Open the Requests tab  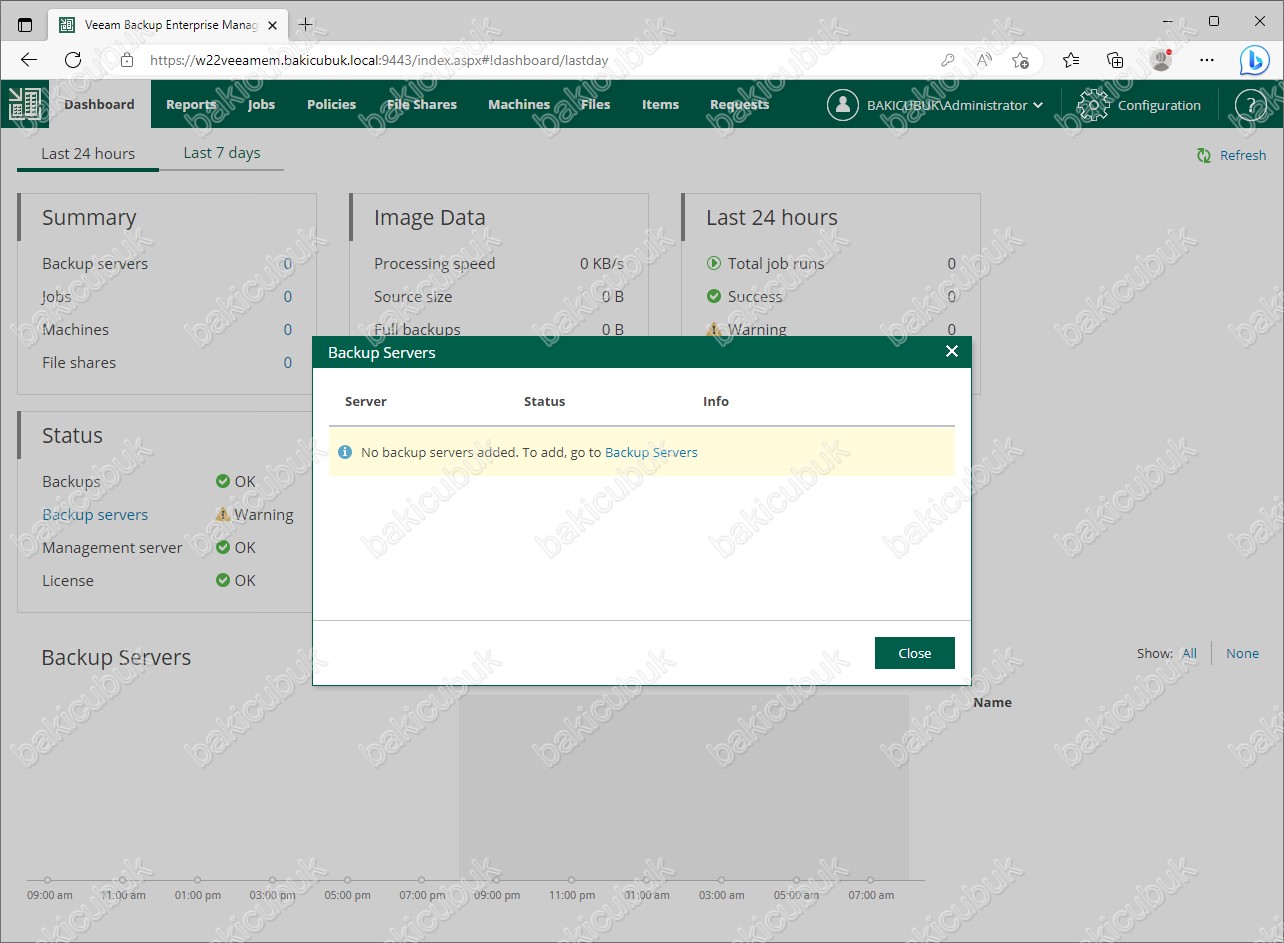coord(739,104)
